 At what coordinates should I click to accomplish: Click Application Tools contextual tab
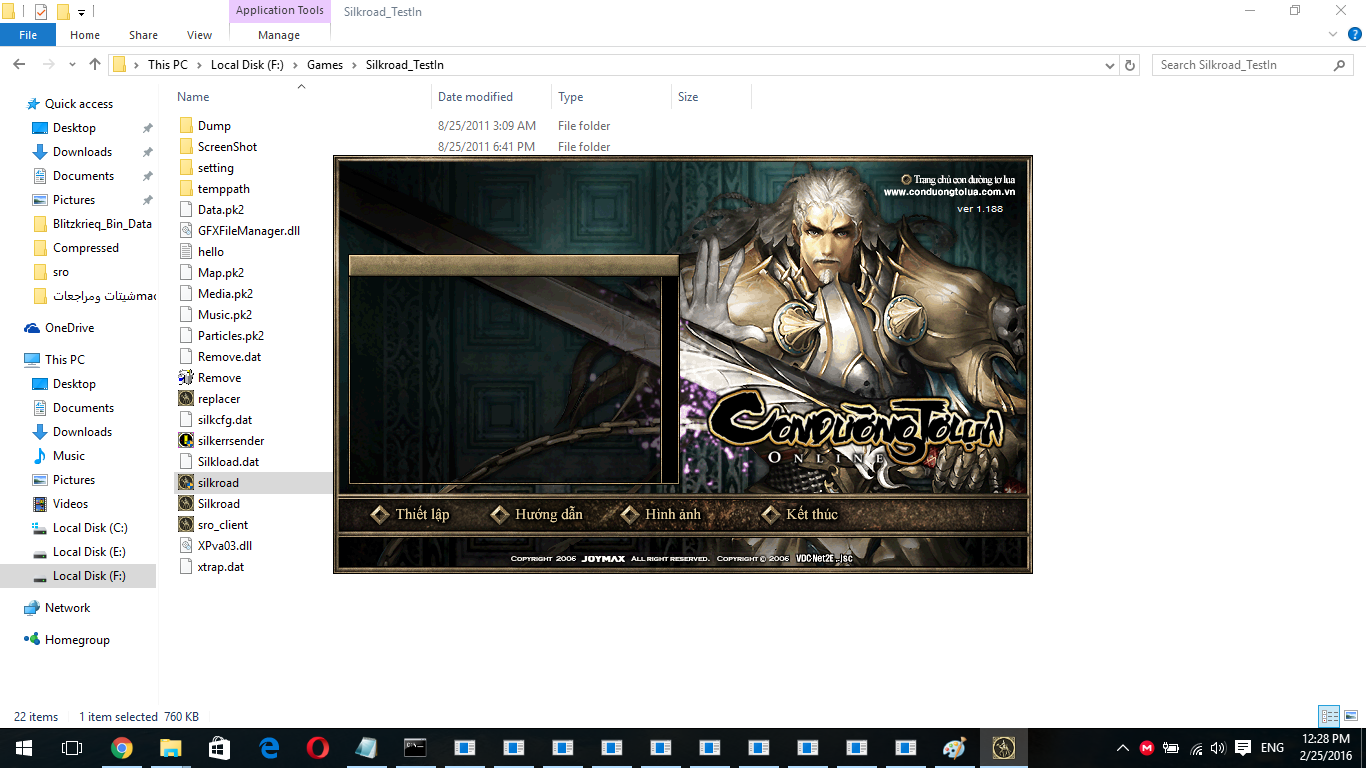(x=280, y=11)
